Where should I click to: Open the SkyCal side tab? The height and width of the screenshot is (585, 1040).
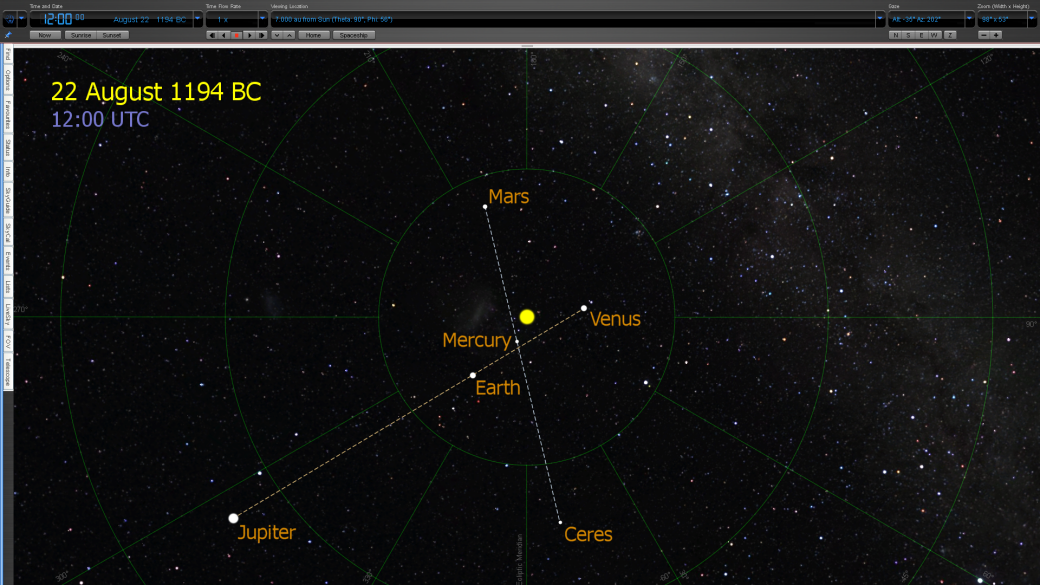coord(8,232)
